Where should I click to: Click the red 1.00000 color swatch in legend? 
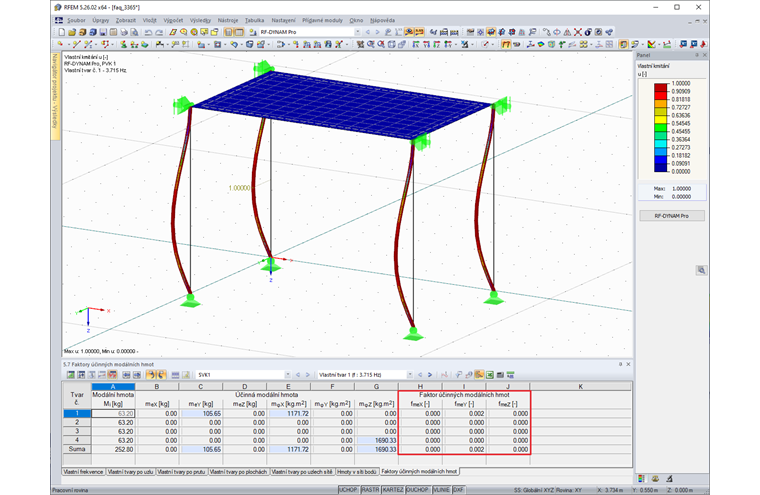660,87
